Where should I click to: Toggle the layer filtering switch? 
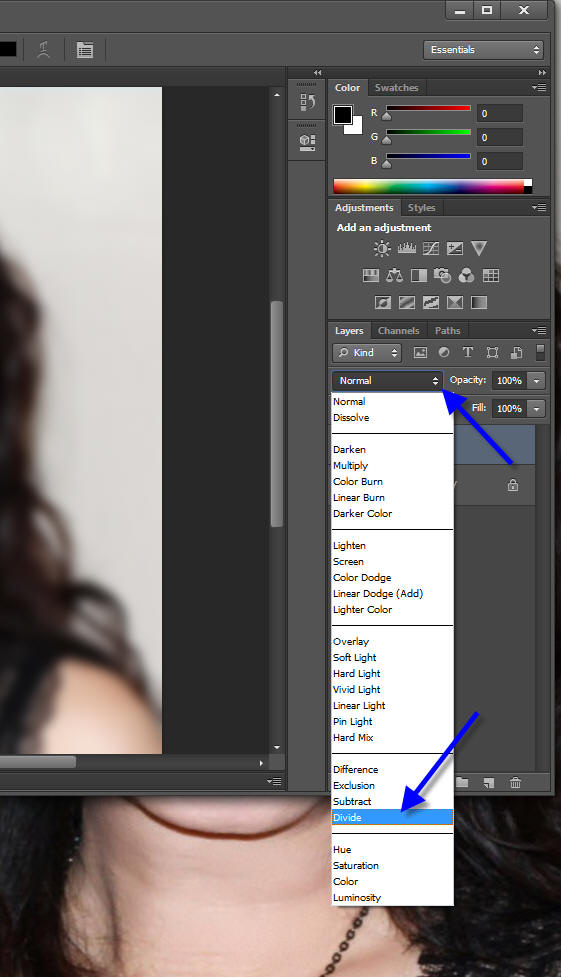point(540,353)
